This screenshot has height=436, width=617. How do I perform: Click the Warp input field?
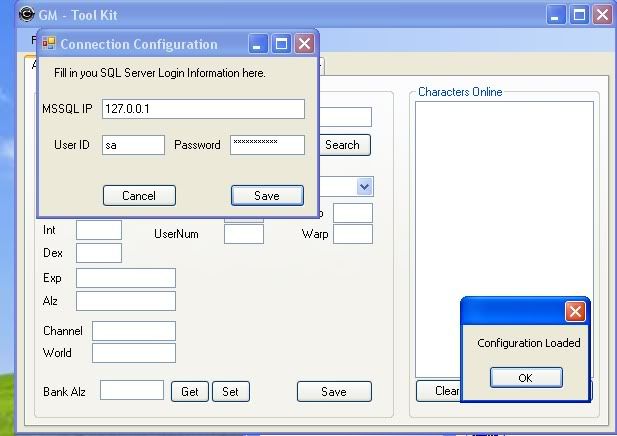coord(352,234)
